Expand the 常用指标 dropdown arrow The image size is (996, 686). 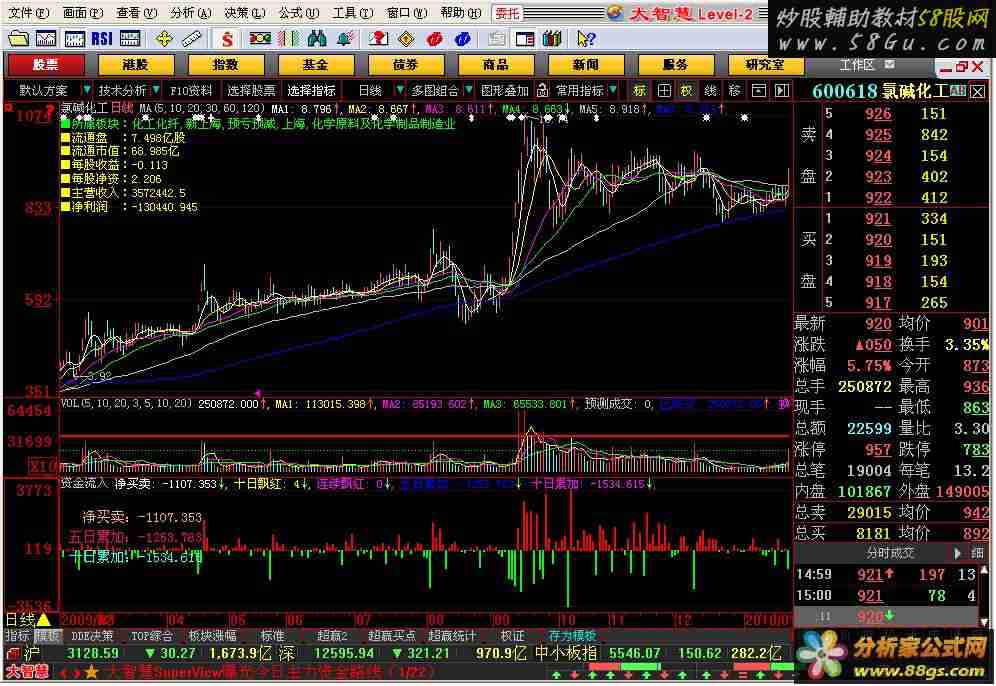613,91
